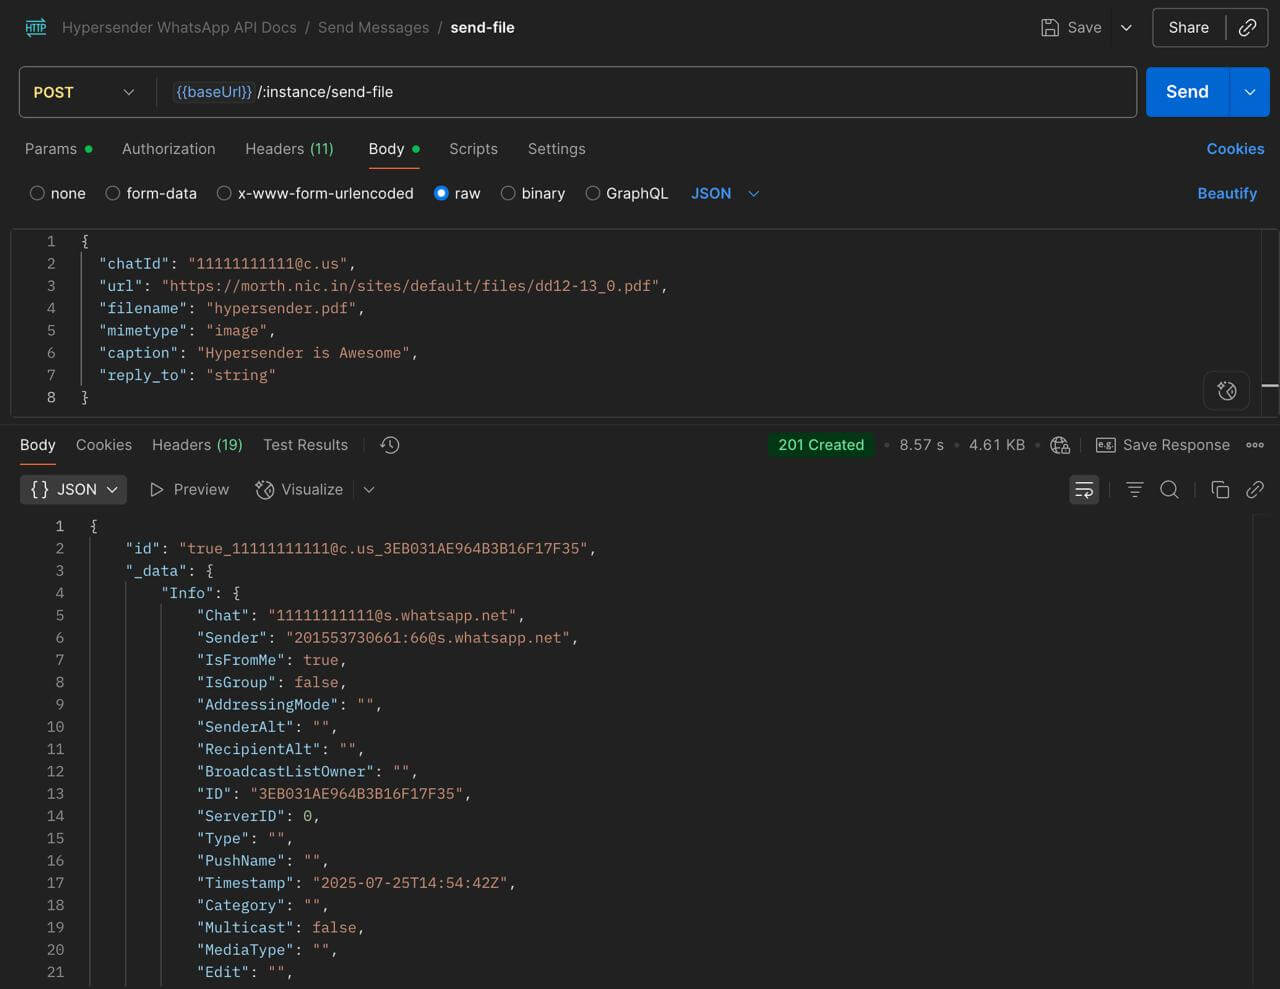Screen dimensions: 1280x989
Task: Click the Preview play icon
Action: click(156, 490)
